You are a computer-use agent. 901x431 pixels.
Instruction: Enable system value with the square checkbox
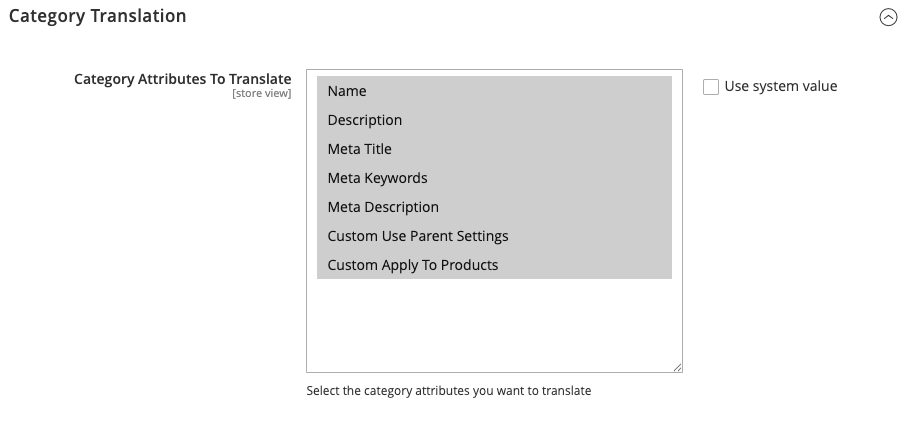(711, 87)
